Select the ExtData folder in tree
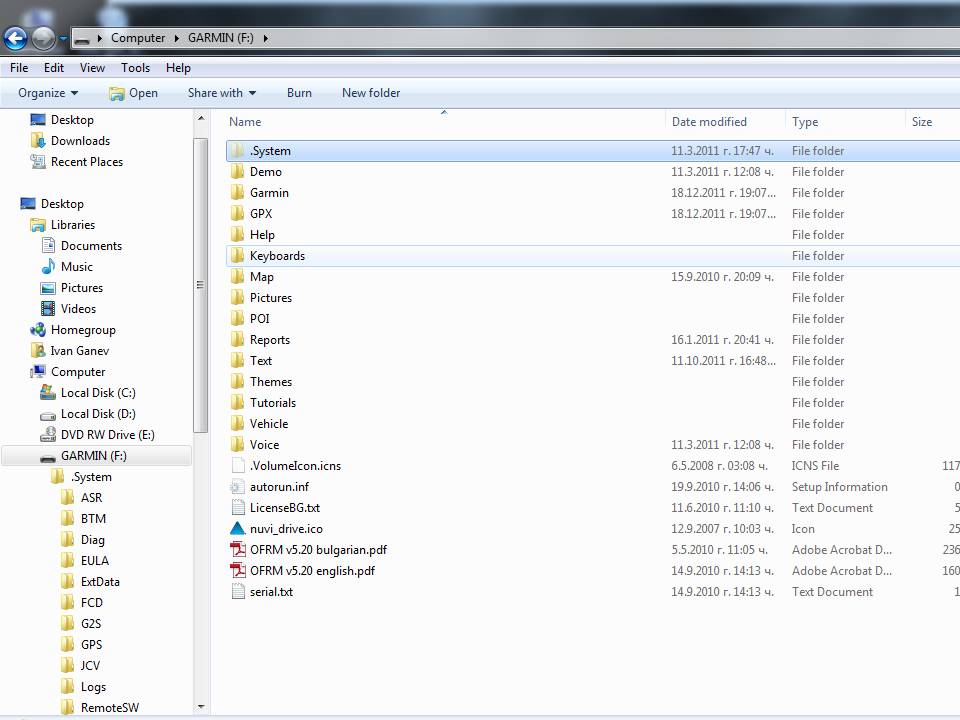Screen dimensions: 960x720 pyautogui.click(x=100, y=582)
